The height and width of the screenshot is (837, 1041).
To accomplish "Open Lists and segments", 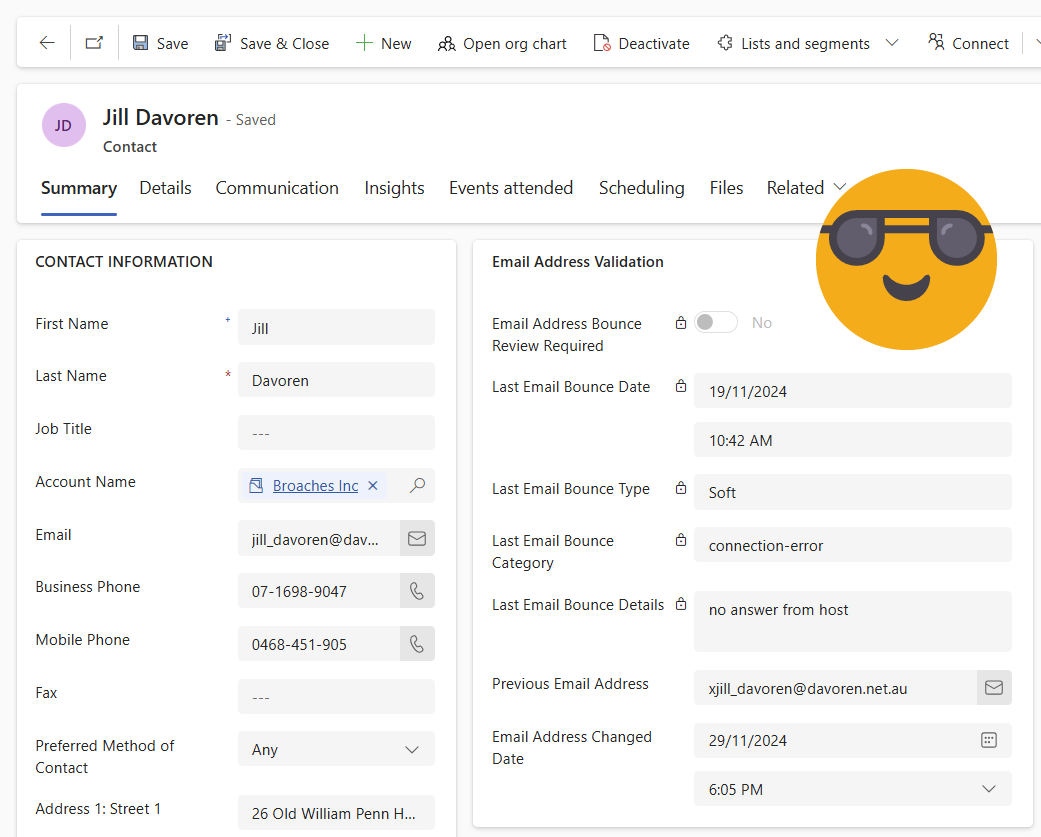I will point(793,43).
